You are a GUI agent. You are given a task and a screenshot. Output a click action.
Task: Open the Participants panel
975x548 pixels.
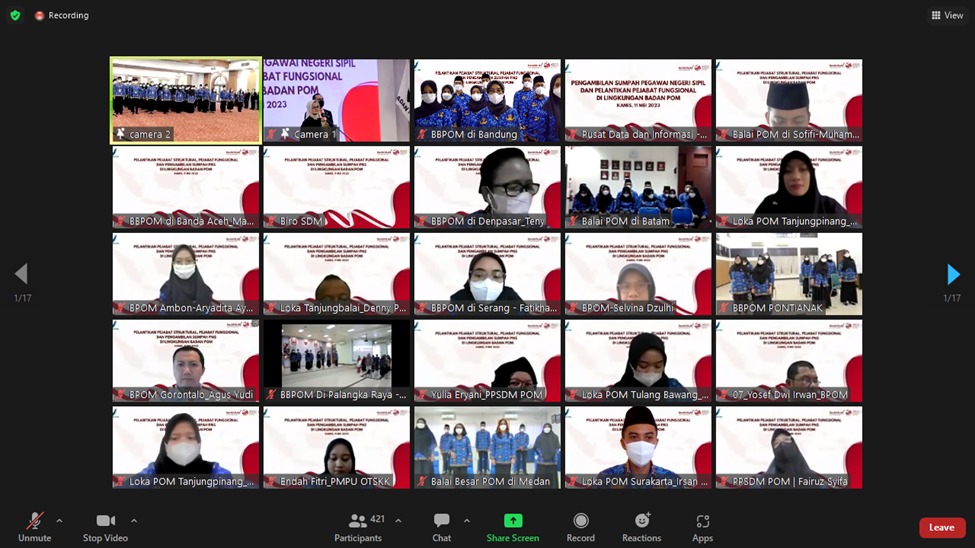(357, 521)
